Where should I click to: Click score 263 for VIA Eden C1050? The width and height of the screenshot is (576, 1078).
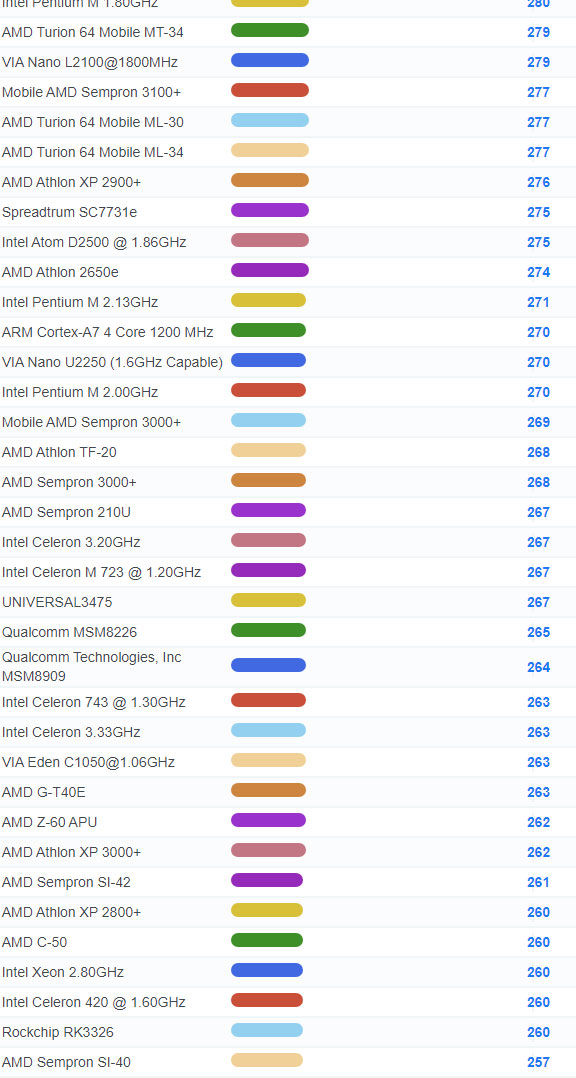coord(539,762)
